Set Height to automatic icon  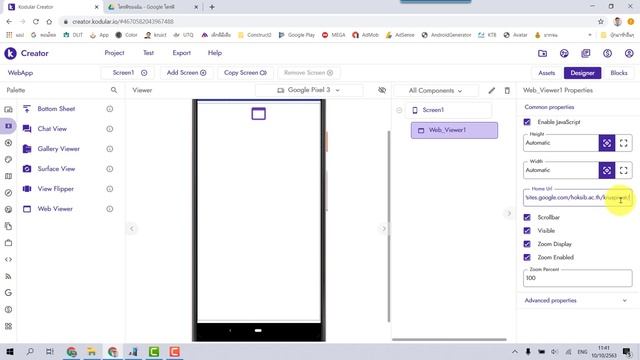(x=607, y=143)
